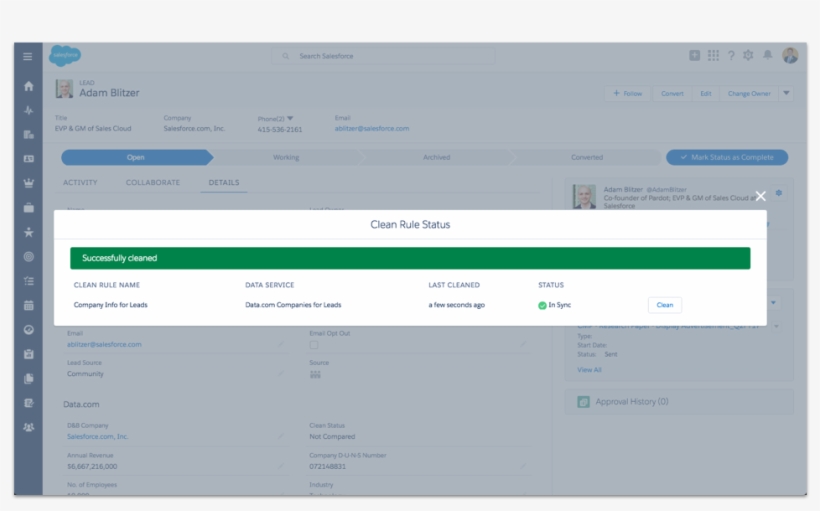This screenshot has height=511, width=820.
Task: Click the header email ablitzer@salesforce.com link
Action: pyautogui.click(x=372, y=129)
